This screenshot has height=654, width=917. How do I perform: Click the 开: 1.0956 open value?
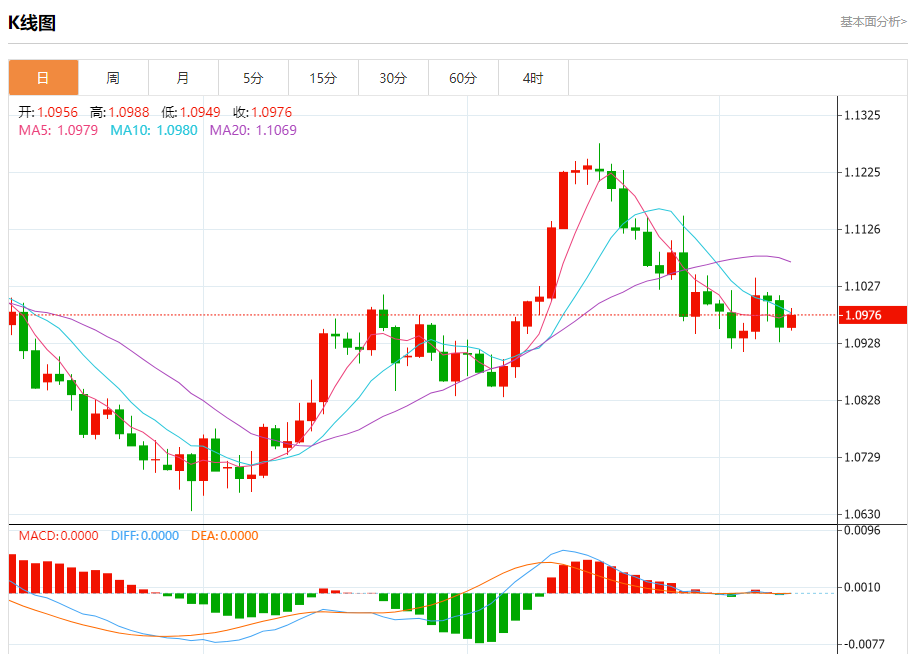48,112
